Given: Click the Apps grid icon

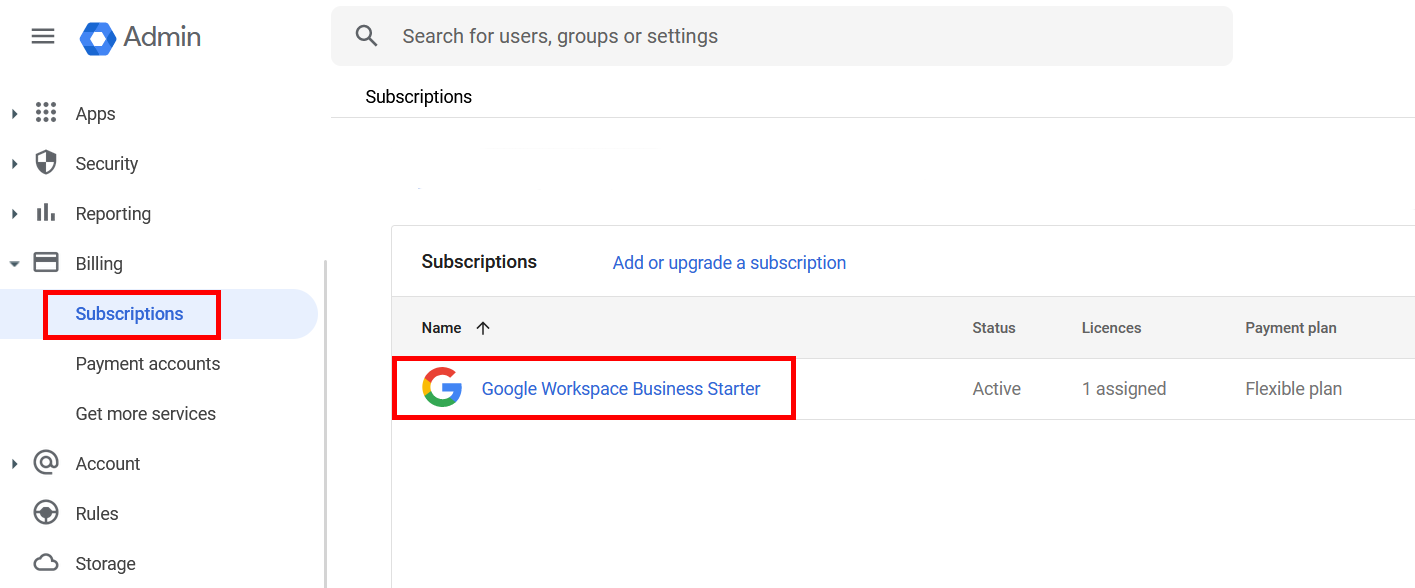Looking at the screenshot, I should [46, 113].
